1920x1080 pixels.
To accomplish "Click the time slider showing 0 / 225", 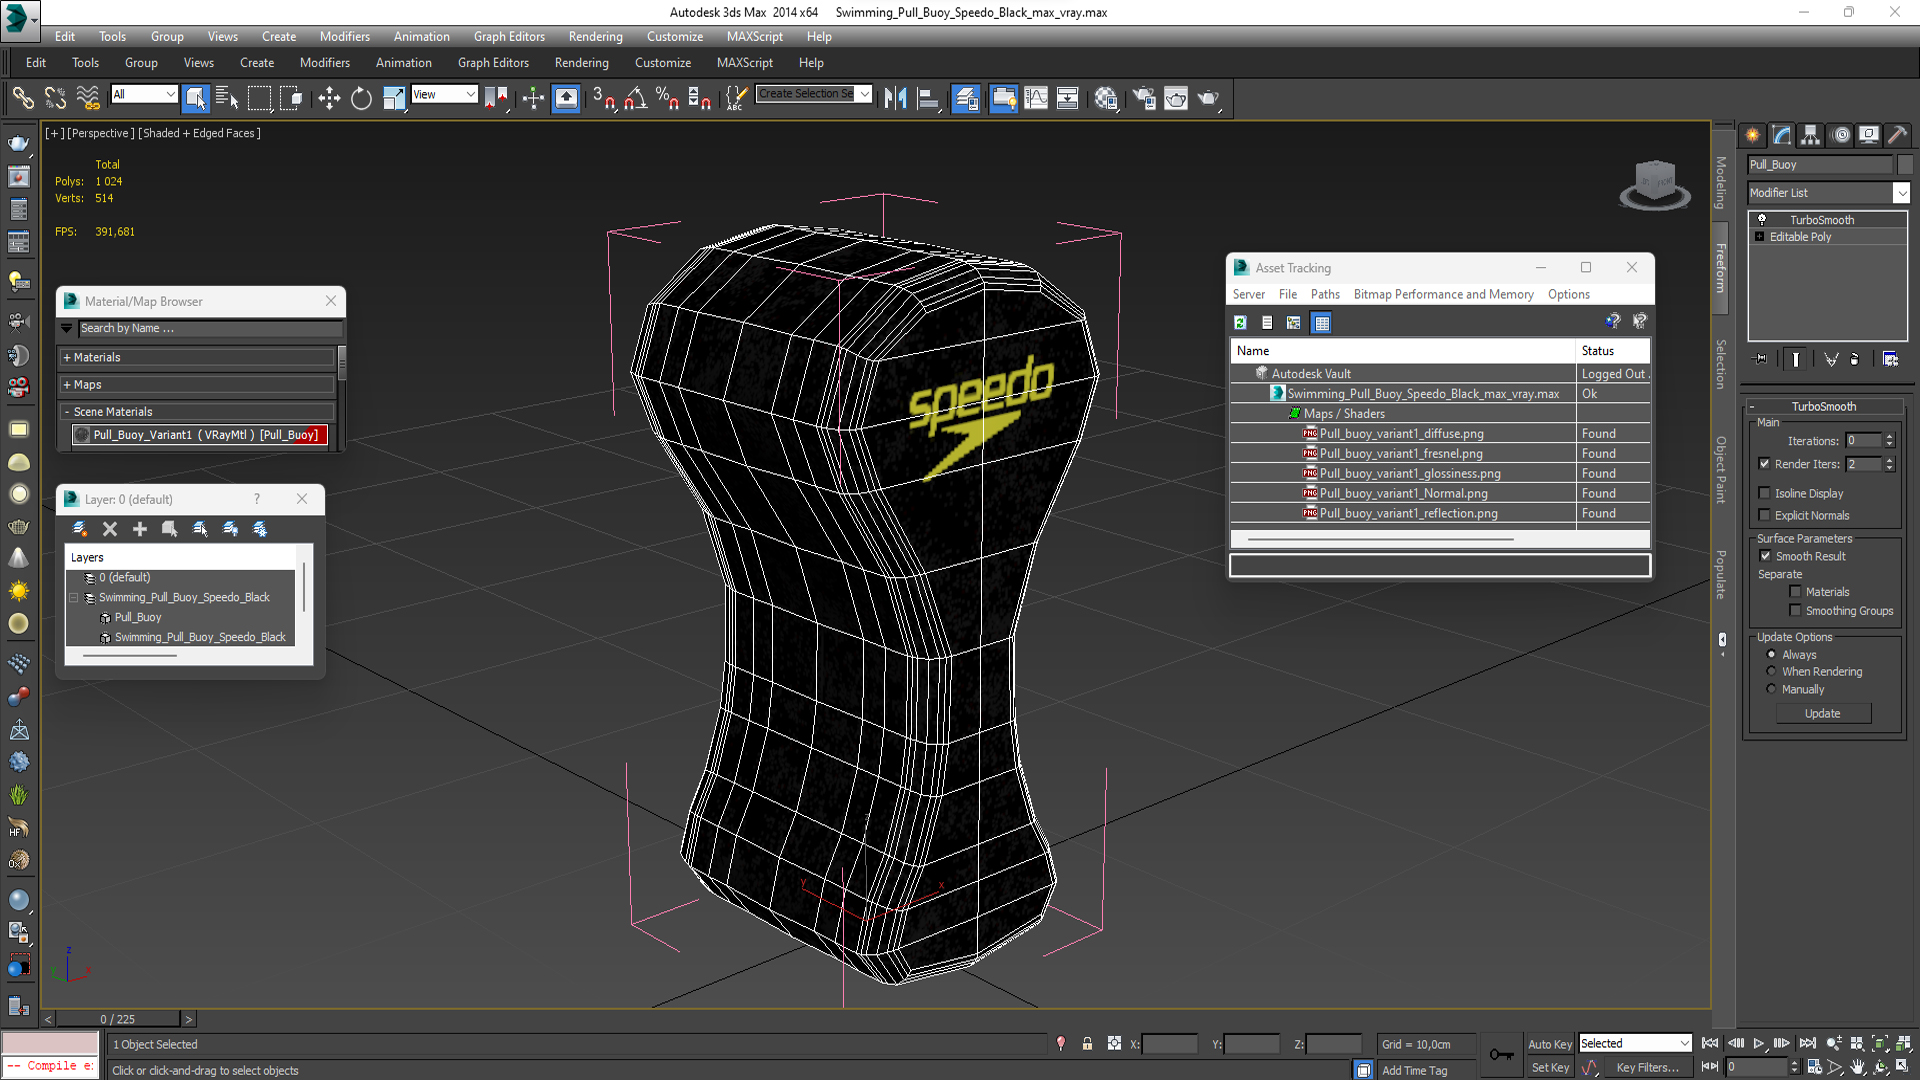I will tap(118, 1019).
